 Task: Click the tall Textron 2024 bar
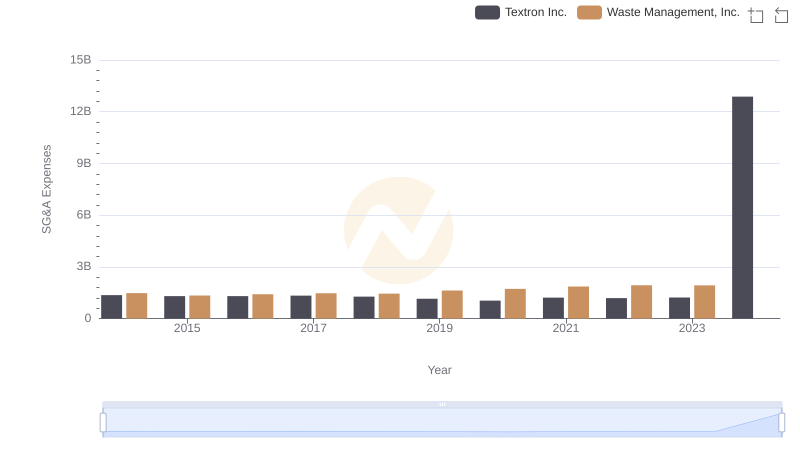pyautogui.click(x=742, y=208)
